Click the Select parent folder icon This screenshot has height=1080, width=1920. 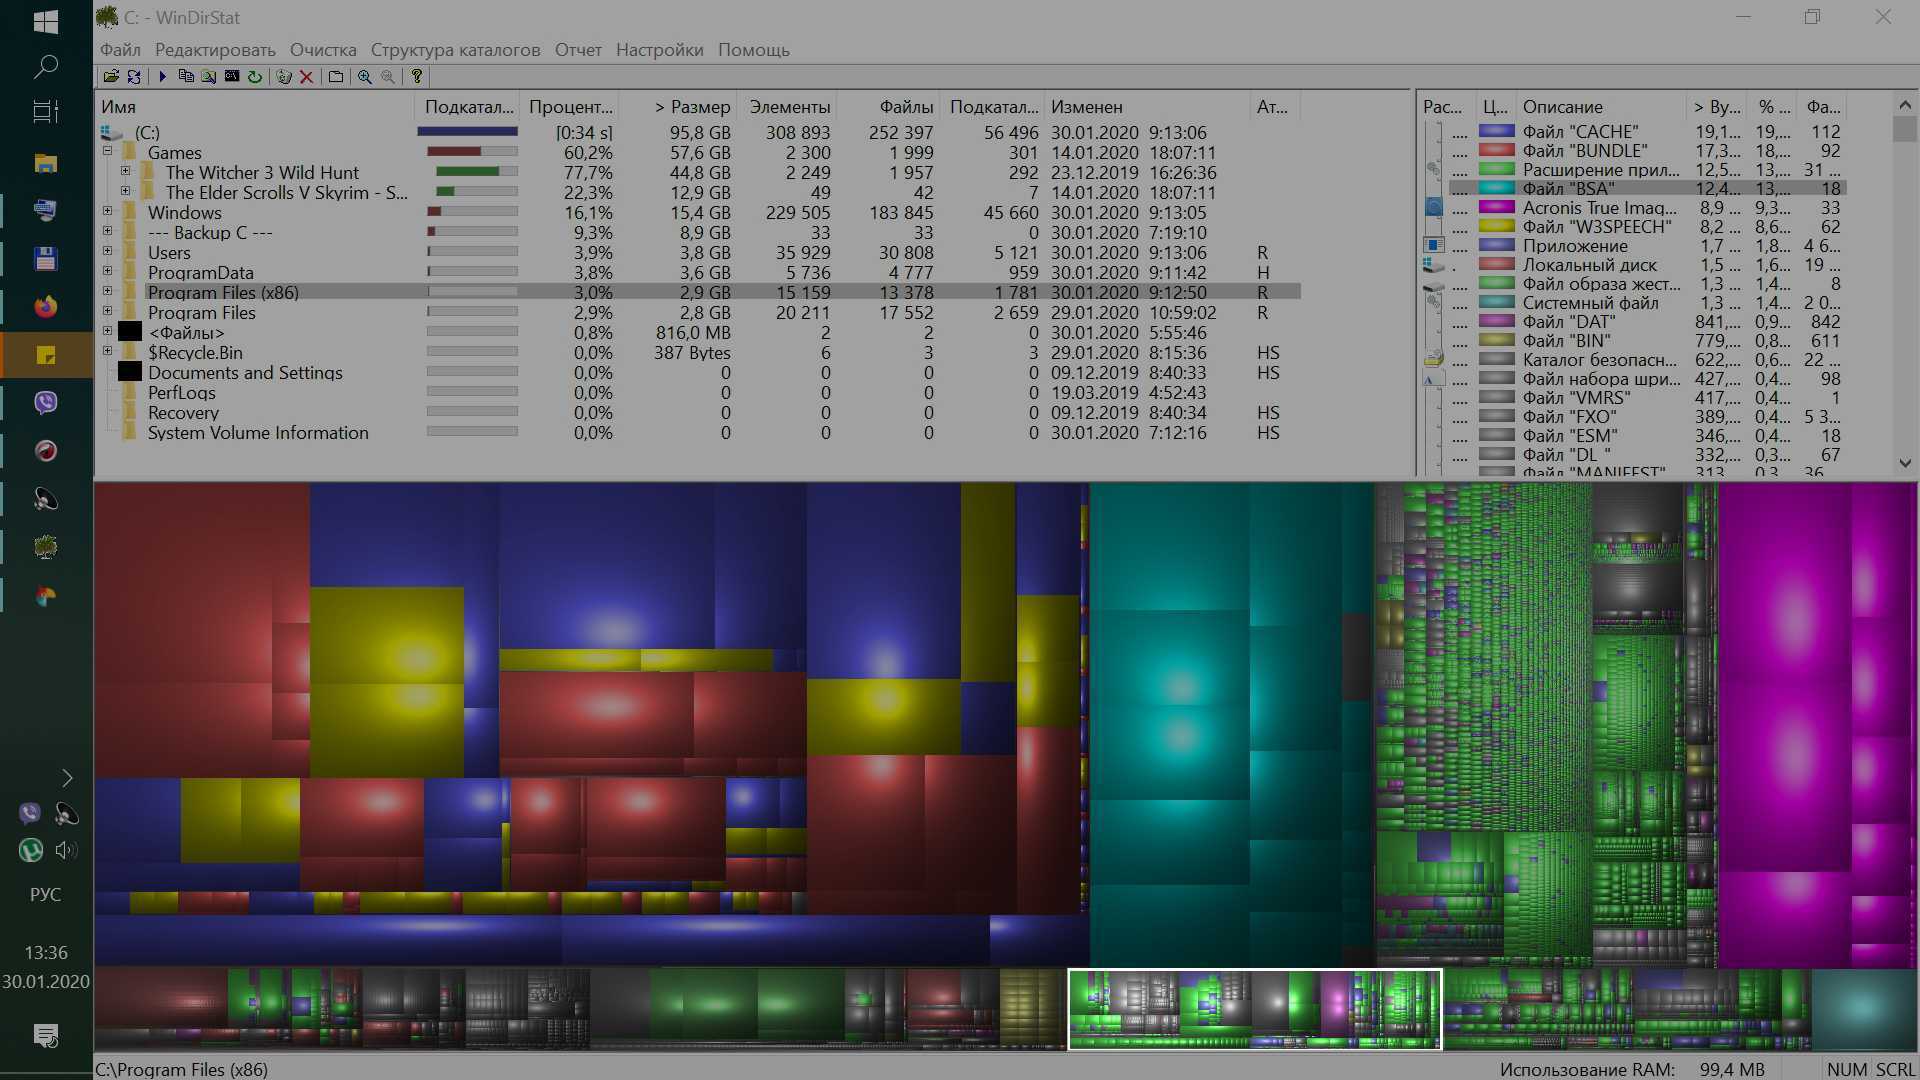coord(336,77)
